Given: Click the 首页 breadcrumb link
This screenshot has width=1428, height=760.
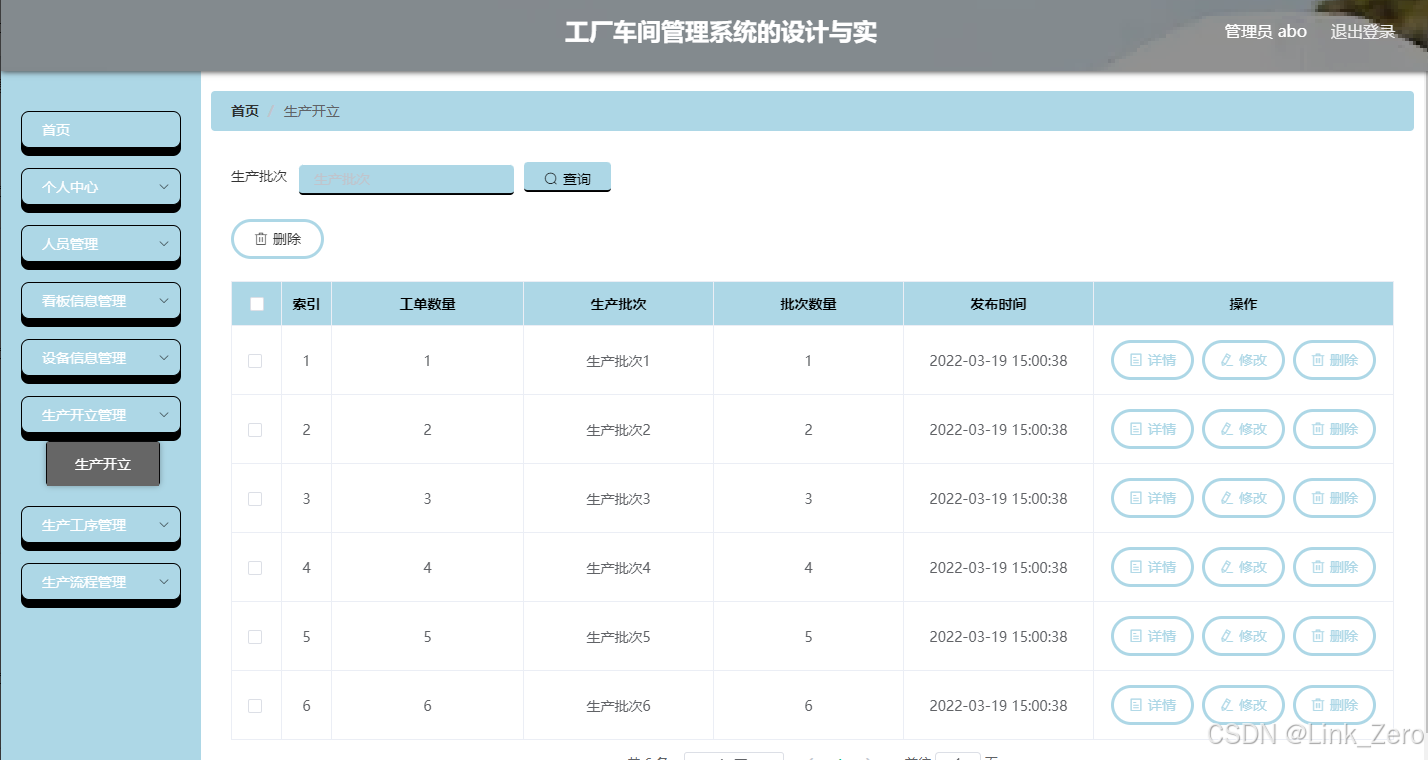Looking at the screenshot, I should point(243,111).
